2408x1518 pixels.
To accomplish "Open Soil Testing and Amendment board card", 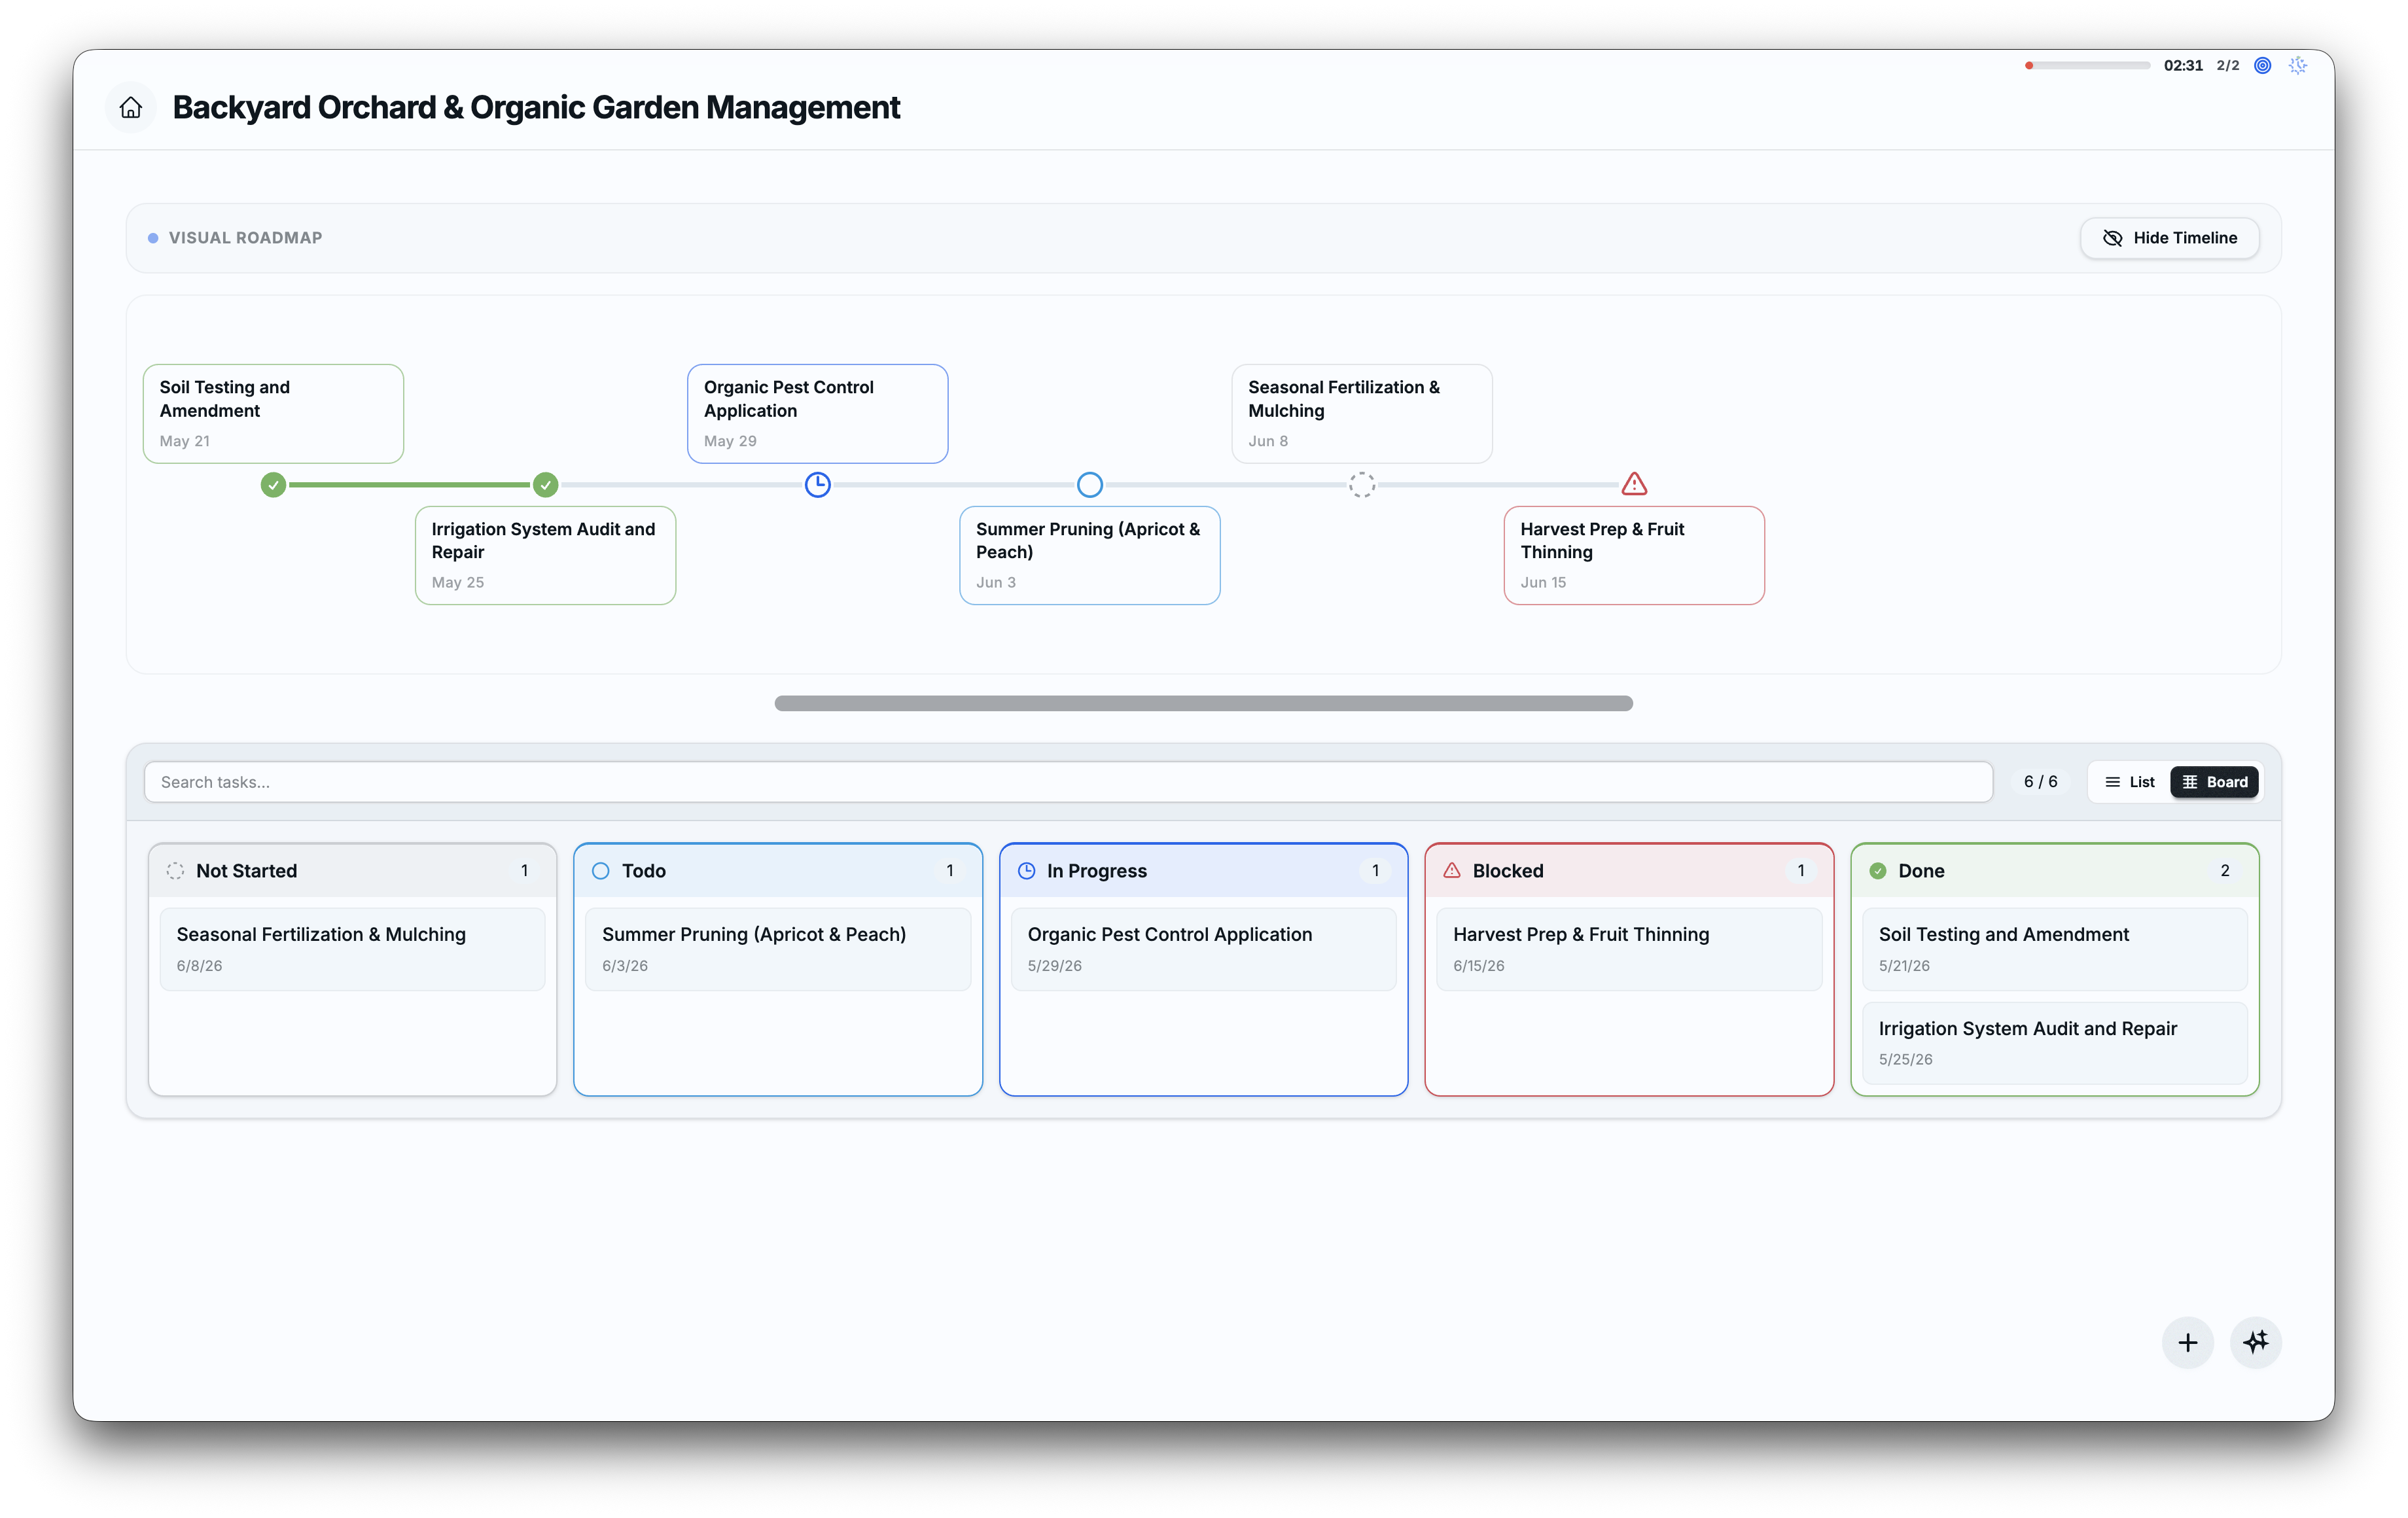I will point(2055,949).
